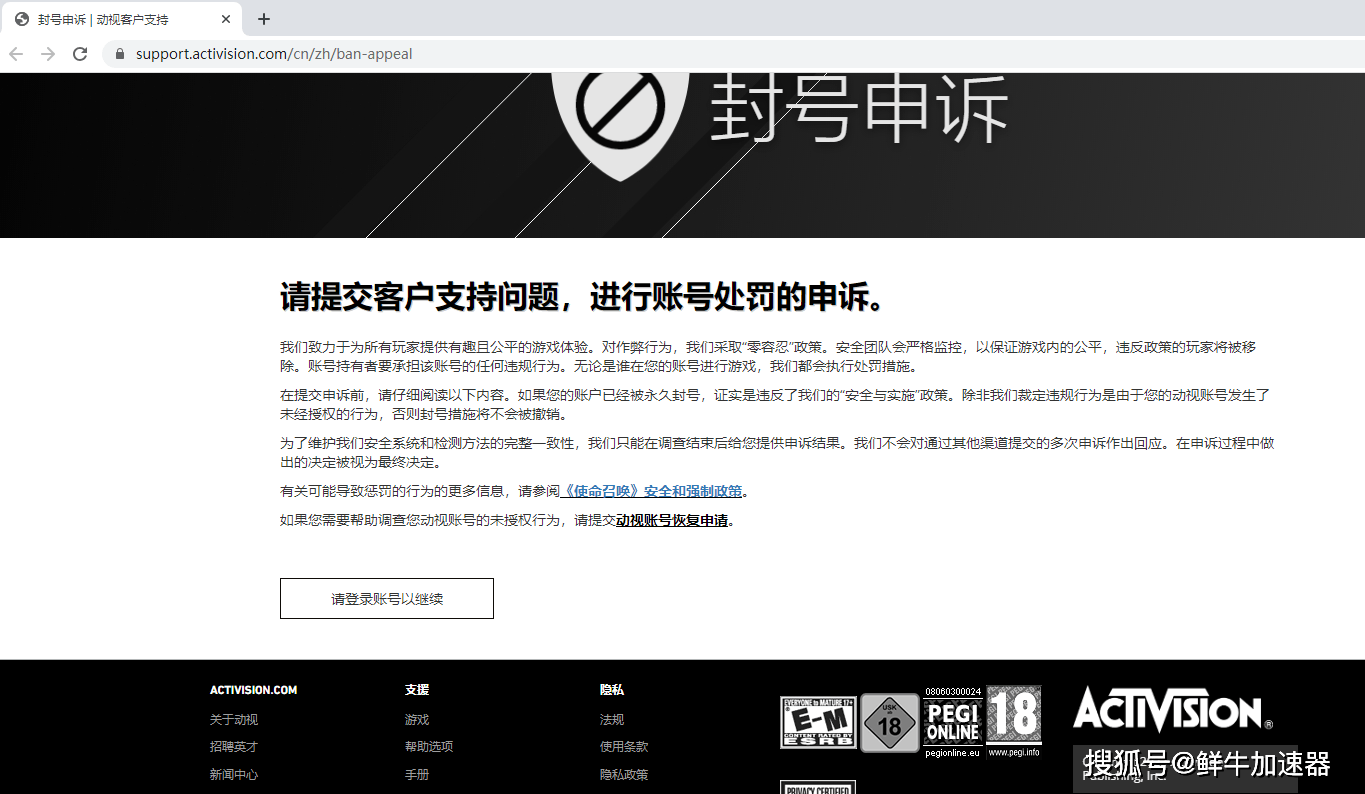Close the 封号申诉 browser tab
Viewport: 1365px width, 794px height.
coord(226,19)
